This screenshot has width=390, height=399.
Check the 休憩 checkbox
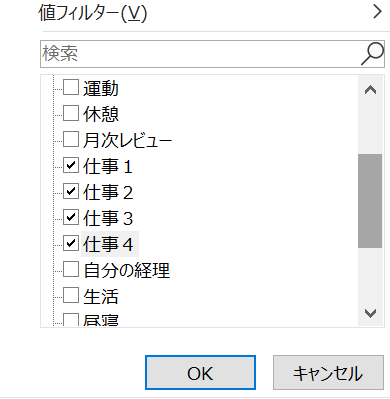tap(71, 113)
